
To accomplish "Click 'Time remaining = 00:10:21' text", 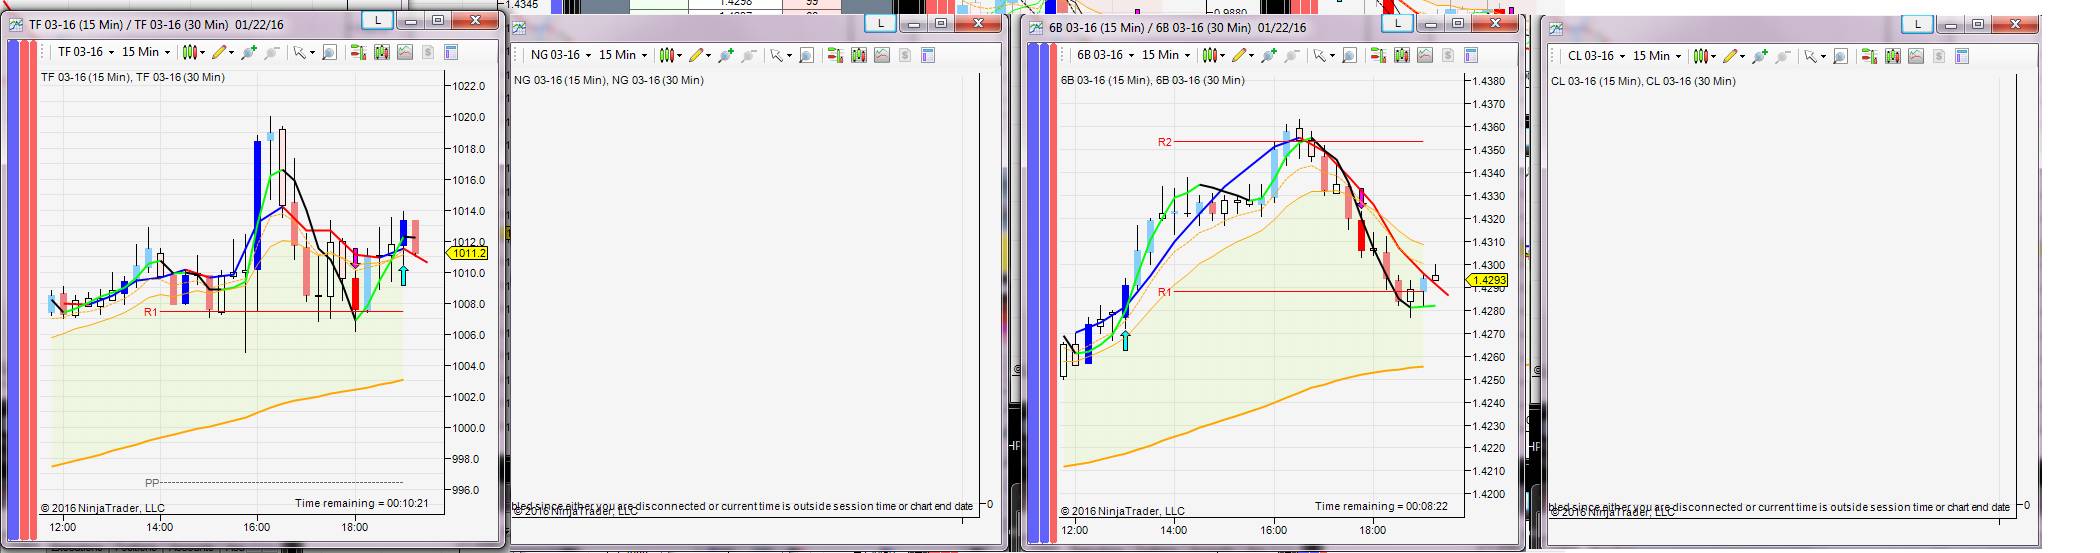I will coord(362,503).
